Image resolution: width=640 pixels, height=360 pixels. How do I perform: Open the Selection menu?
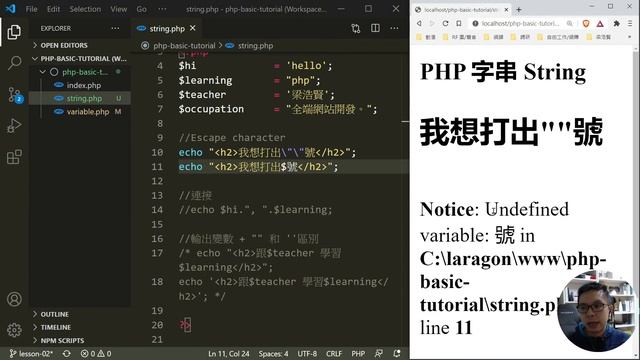point(85,9)
